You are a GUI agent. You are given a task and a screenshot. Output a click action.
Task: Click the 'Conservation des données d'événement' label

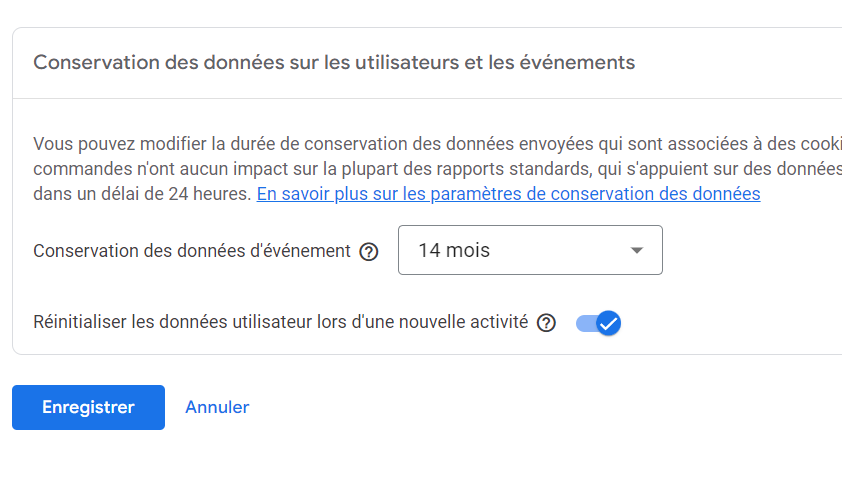coord(192,251)
